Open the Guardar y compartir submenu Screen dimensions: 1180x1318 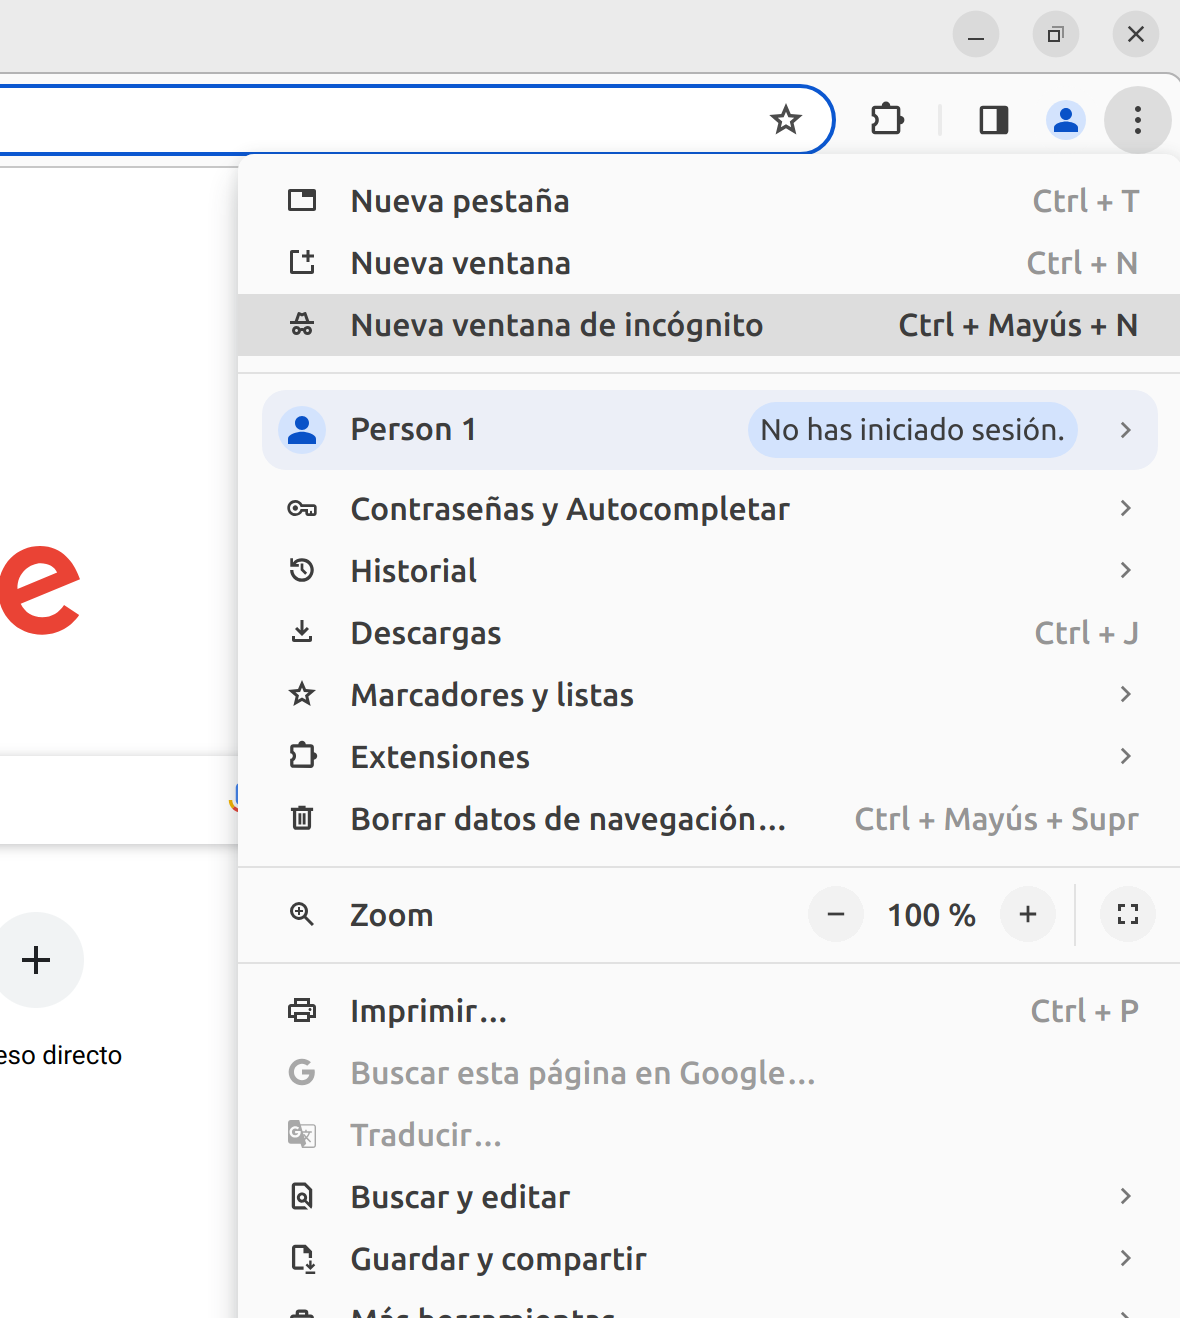(x=498, y=1259)
